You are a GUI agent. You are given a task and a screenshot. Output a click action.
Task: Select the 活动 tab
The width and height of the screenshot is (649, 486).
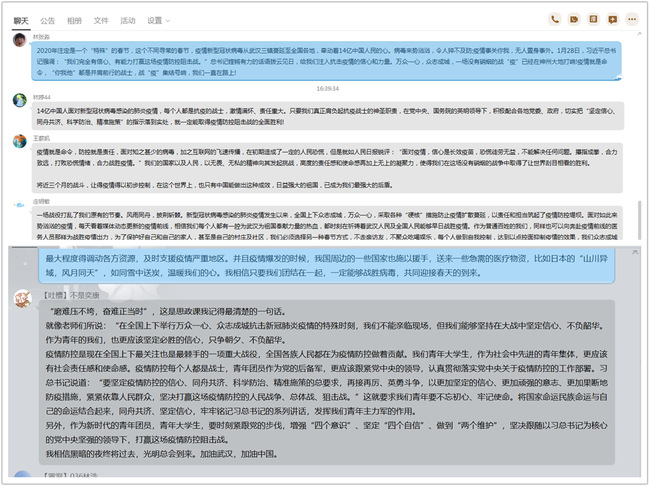pyautogui.click(x=127, y=20)
